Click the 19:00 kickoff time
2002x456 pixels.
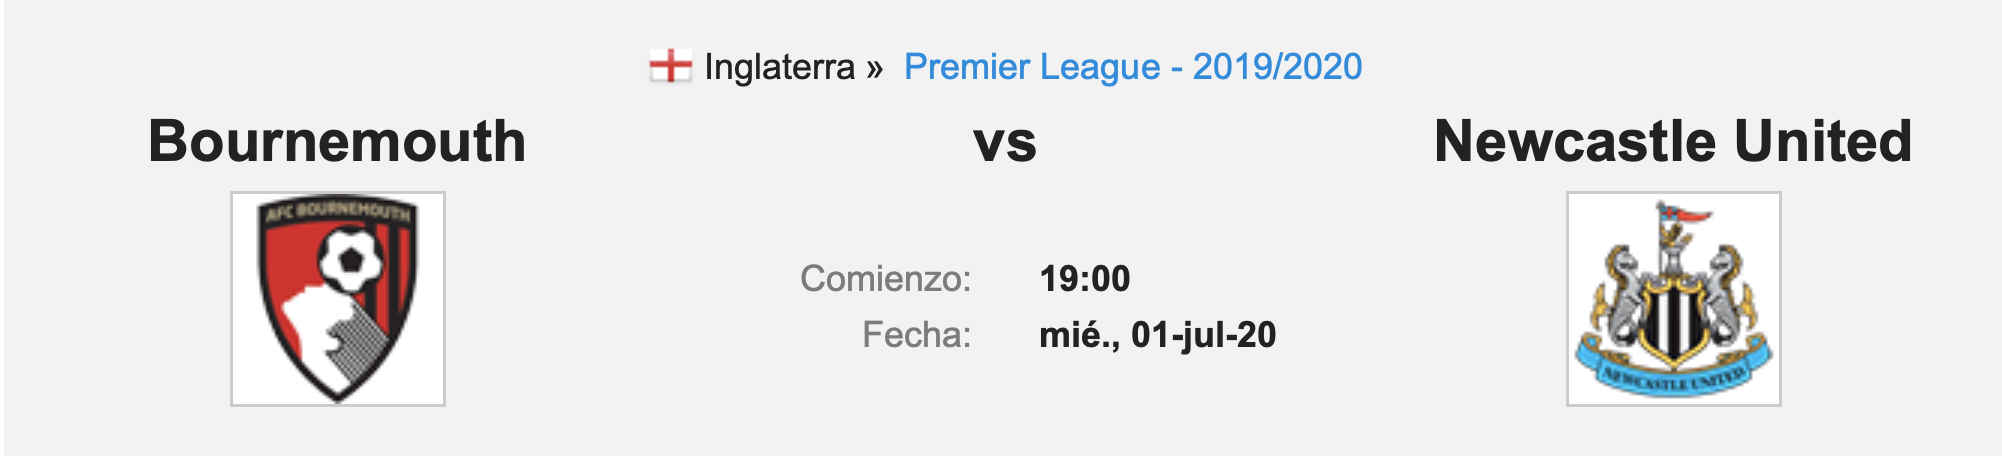(1085, 279)
